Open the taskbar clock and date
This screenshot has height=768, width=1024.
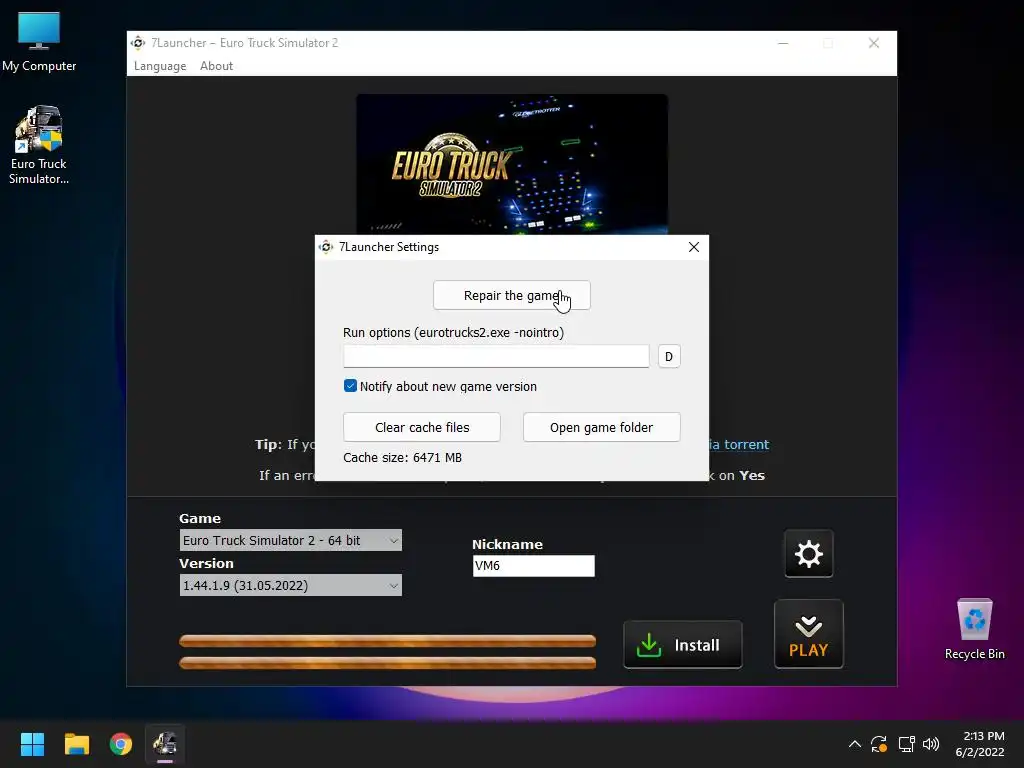tap(980, 744)
